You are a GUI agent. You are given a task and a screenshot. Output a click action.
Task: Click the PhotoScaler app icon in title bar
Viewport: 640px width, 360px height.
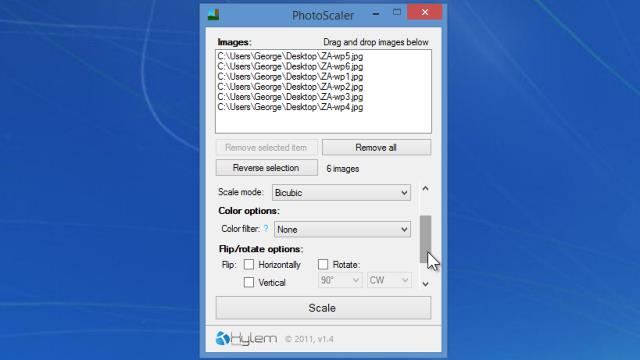point(213,15)
